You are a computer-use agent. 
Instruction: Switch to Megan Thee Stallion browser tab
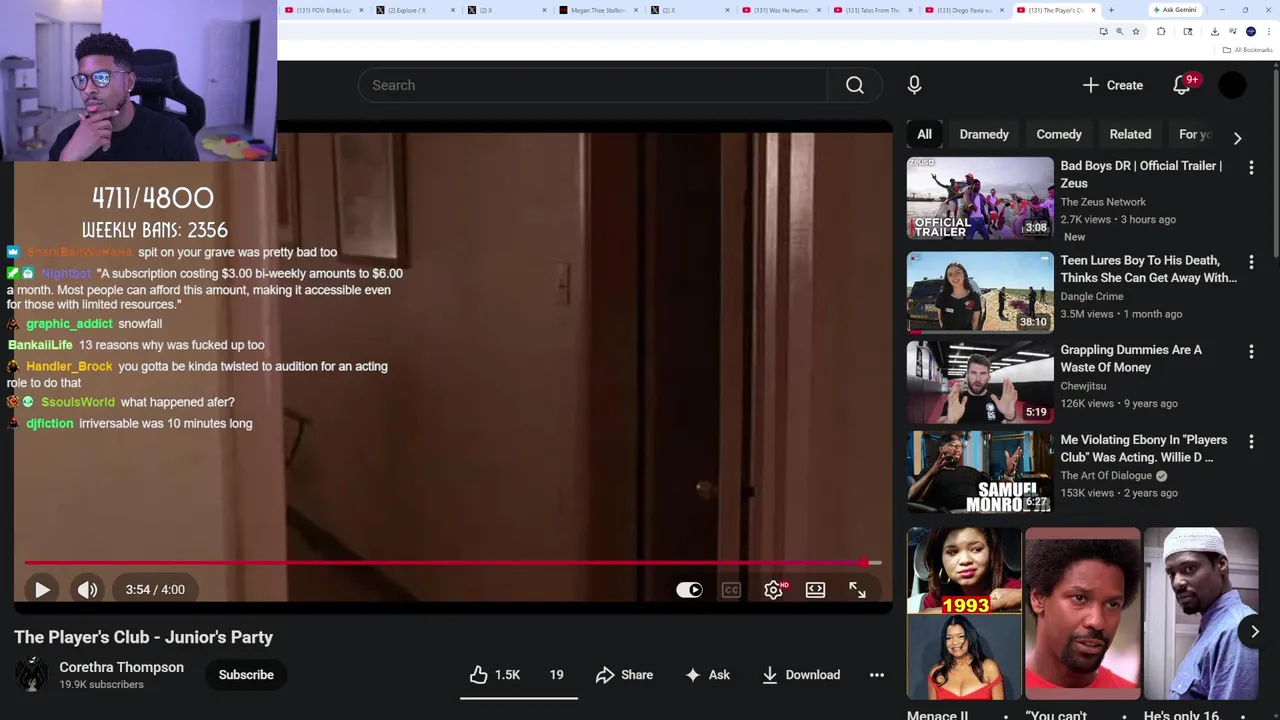598,10
